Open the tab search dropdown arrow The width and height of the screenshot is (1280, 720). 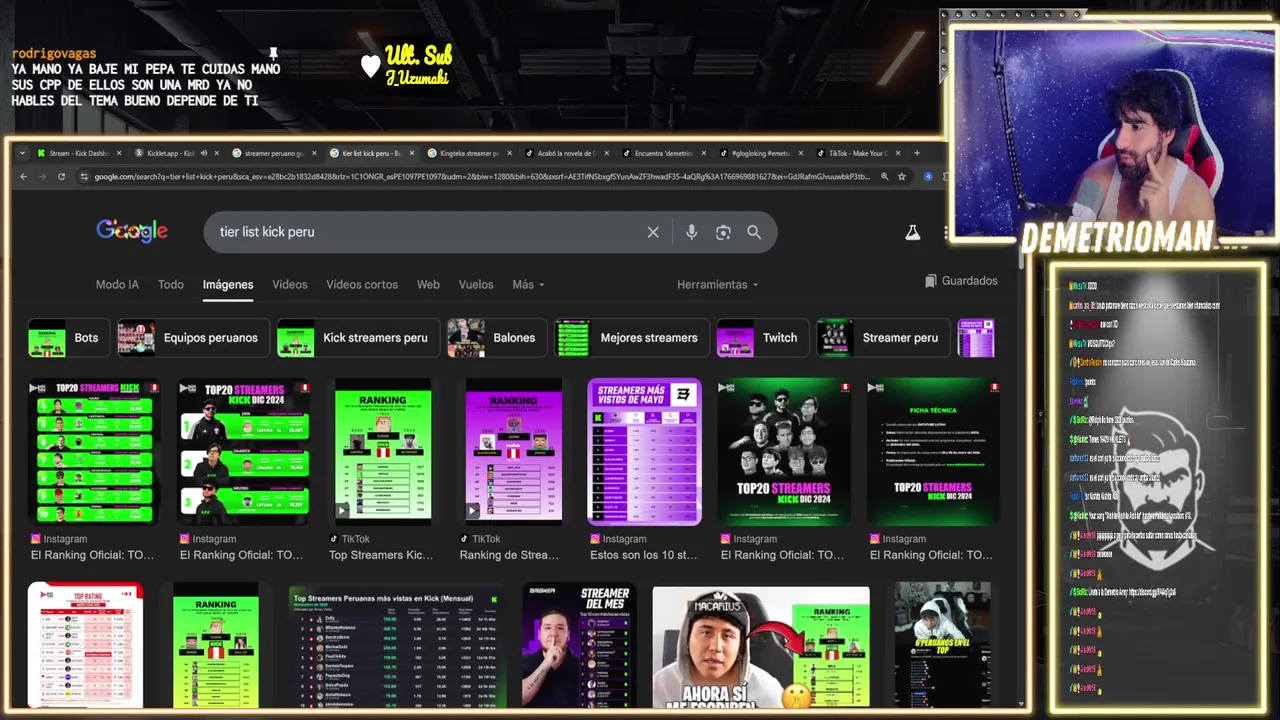click(22, 153)
